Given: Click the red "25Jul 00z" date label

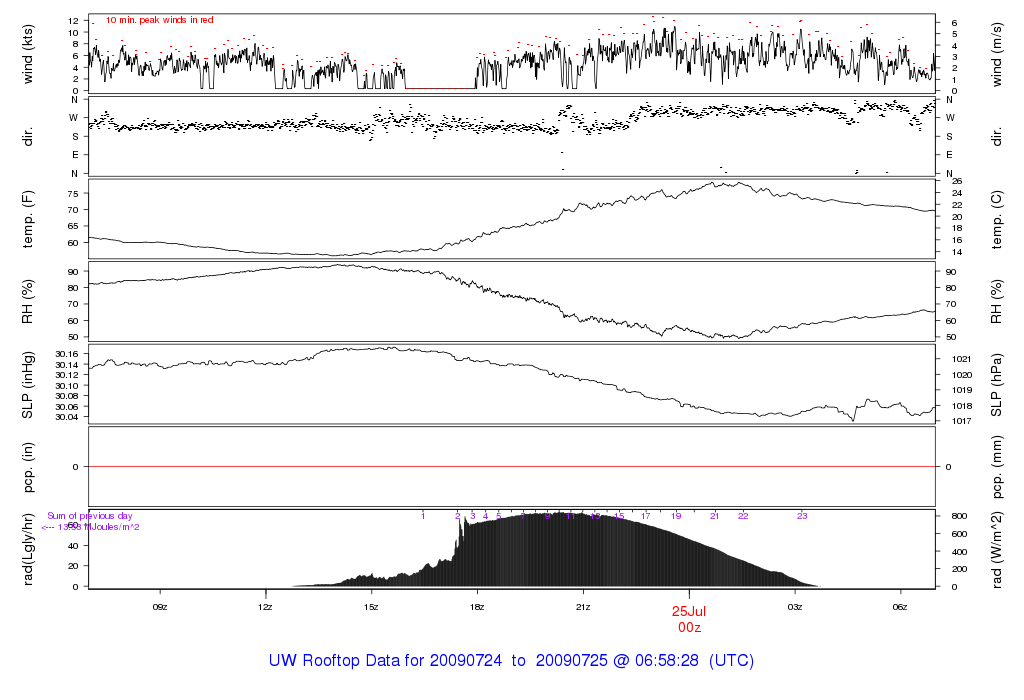Looking at the screenshot, I should [x=689, y=617].
